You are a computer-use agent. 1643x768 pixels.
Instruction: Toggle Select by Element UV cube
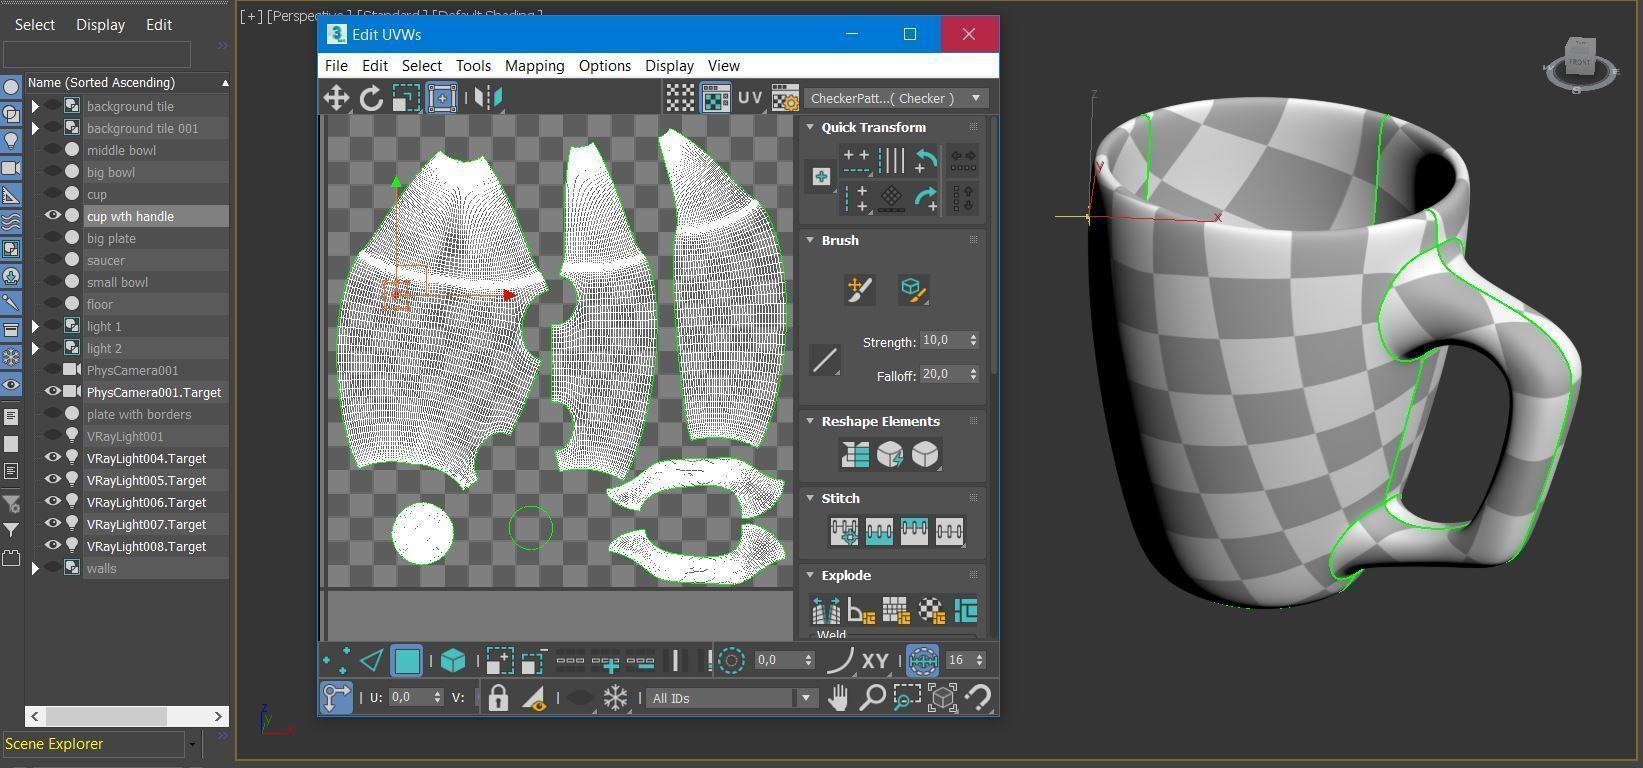(x=453, y=660)
